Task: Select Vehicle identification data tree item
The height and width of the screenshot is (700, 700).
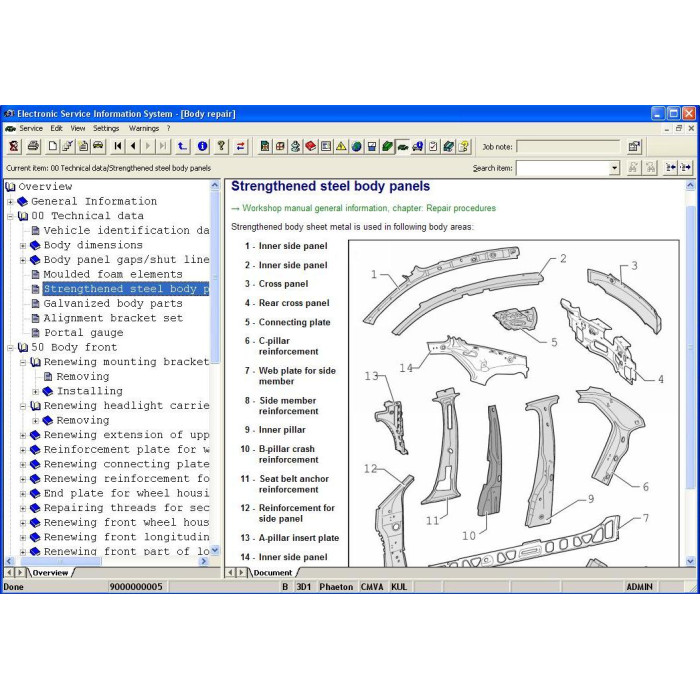Action: pyautogui.click(x=126, y=231)
